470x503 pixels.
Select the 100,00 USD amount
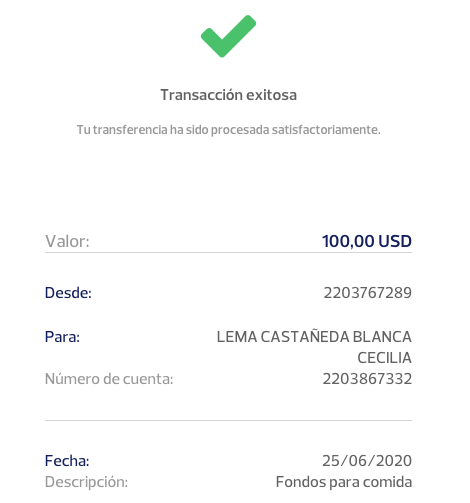coord(367,241)
